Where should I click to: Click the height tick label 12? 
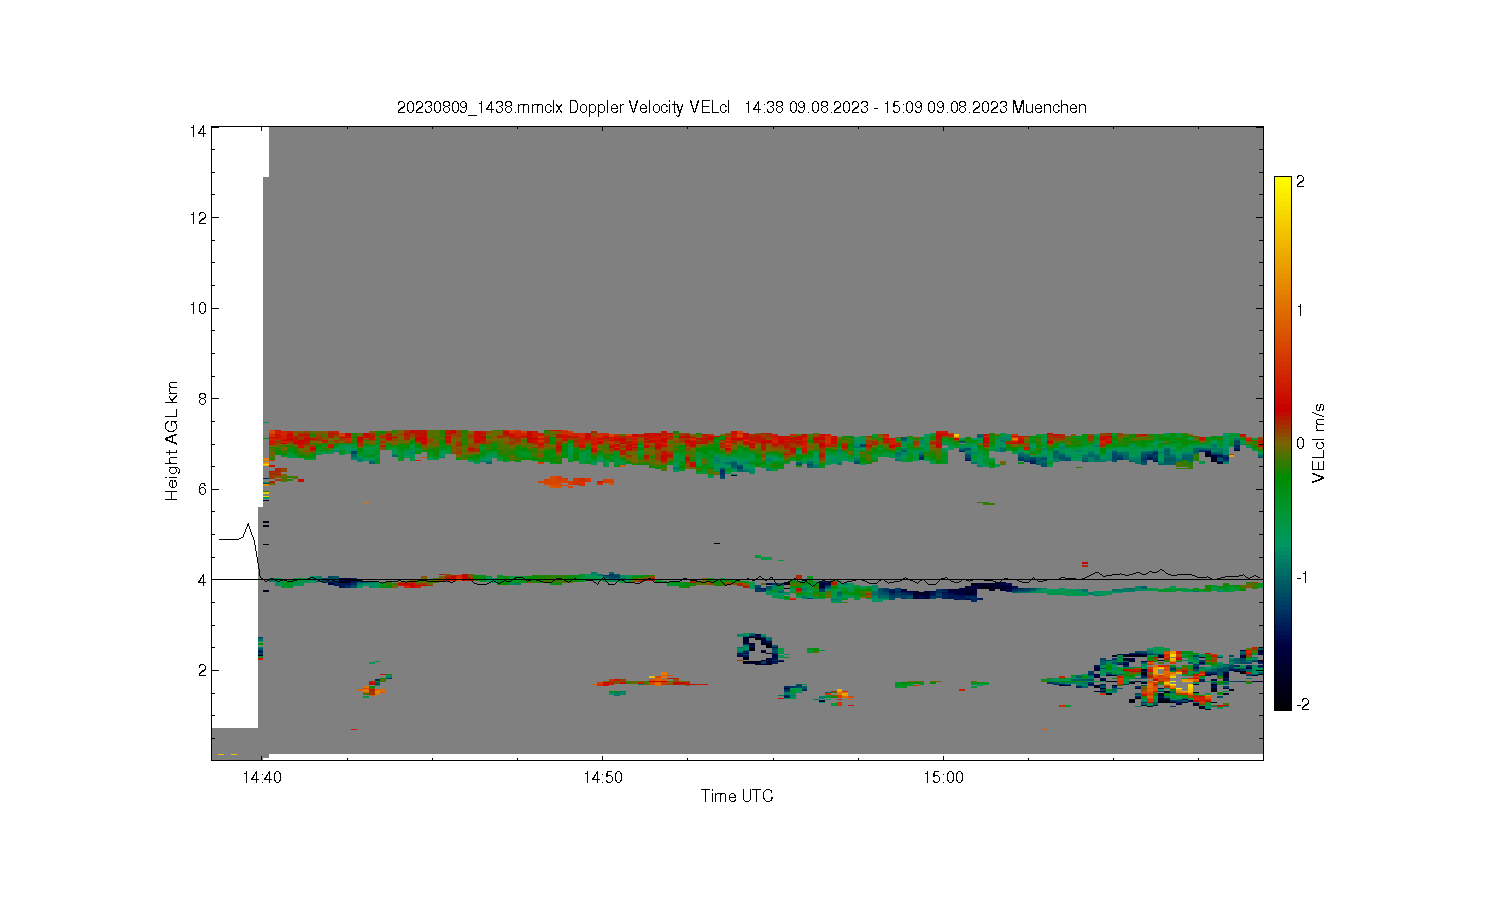198,218
